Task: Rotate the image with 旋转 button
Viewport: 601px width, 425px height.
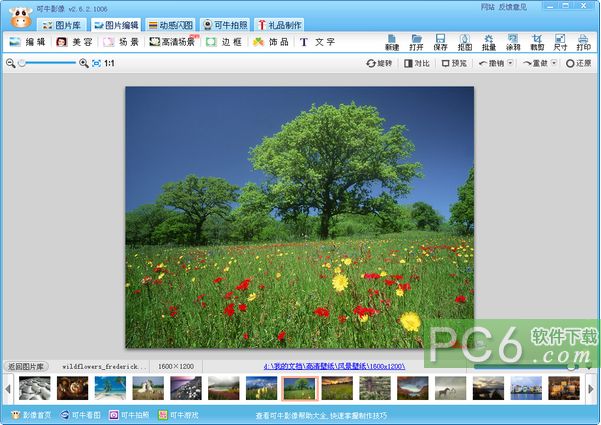Action: [379, 63]
